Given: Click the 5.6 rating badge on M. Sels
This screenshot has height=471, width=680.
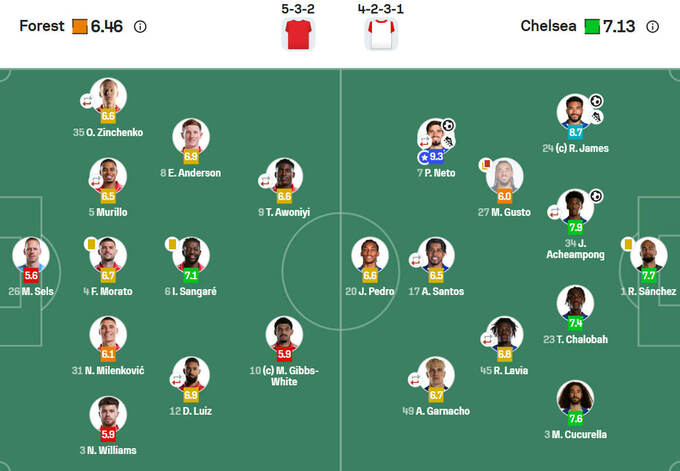Looking at the screenshot, I should [31, 275].
